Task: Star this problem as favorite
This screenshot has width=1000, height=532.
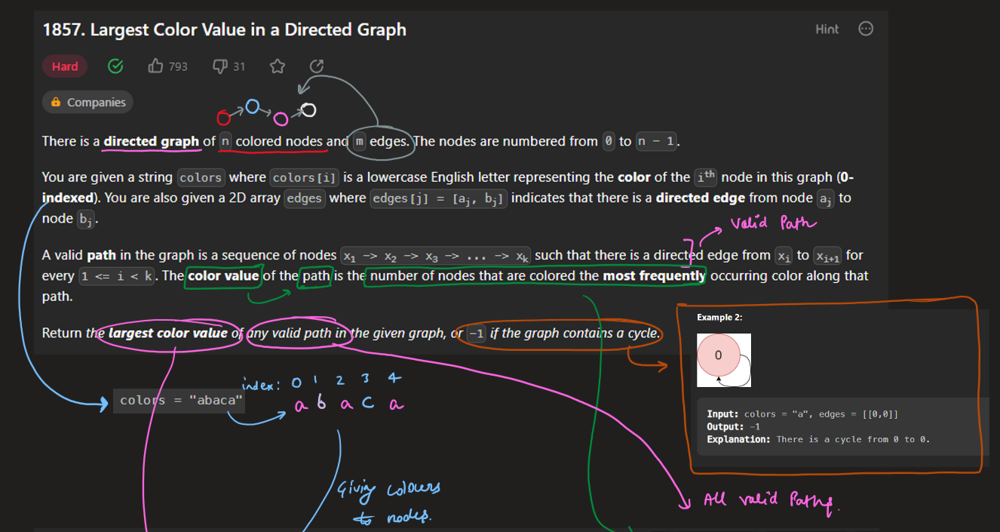Action: 277,67
